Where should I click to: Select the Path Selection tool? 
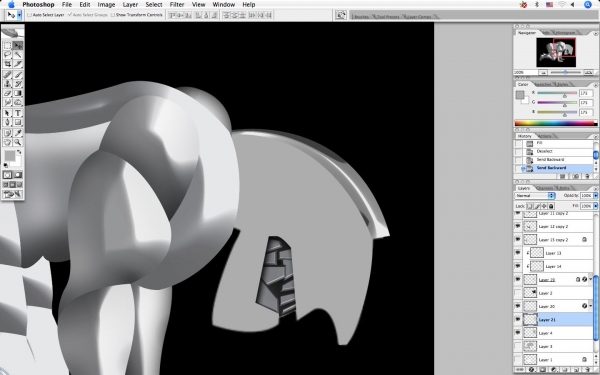[x=7, y=113]
